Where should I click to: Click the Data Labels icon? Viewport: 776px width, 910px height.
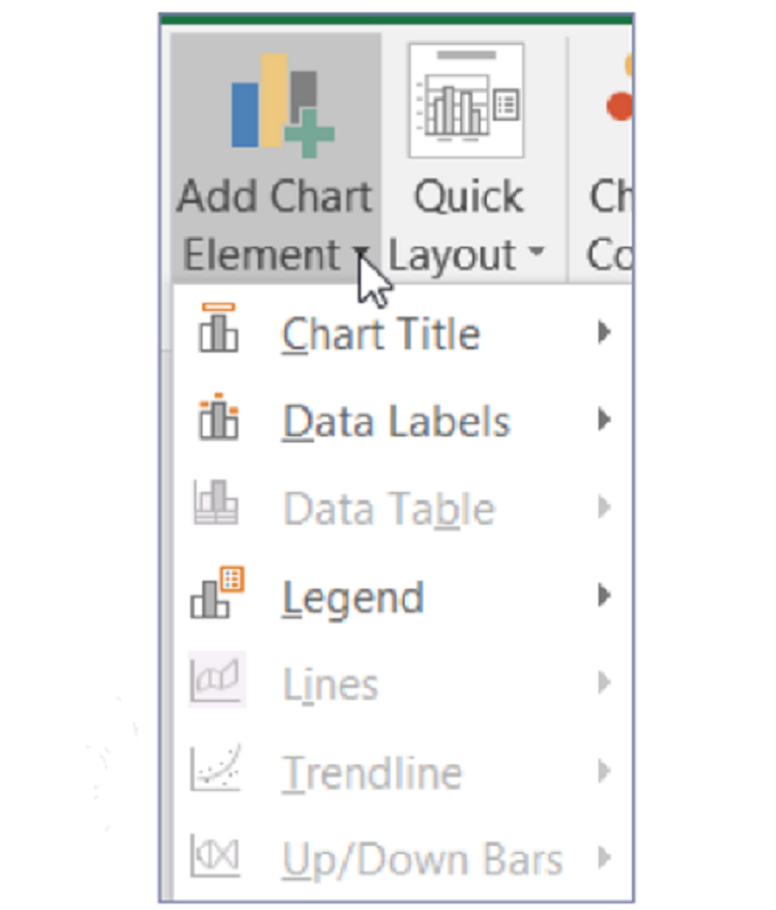pos(218,418)
